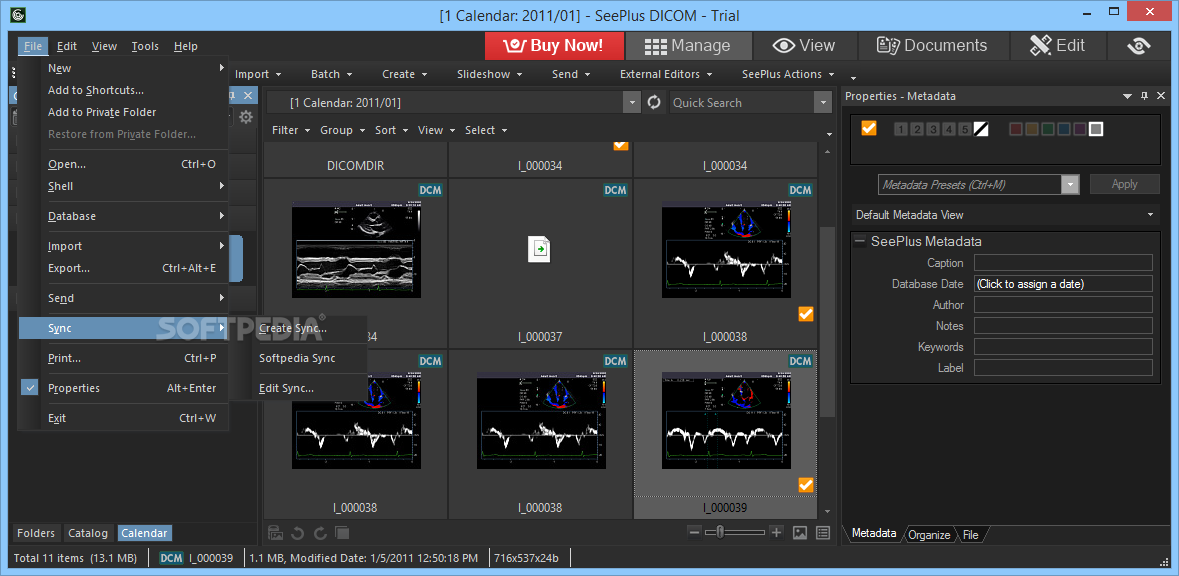The image size is (1179, 576).
Task: Choose Print in File menu
Action: click(x=132, y=358)
